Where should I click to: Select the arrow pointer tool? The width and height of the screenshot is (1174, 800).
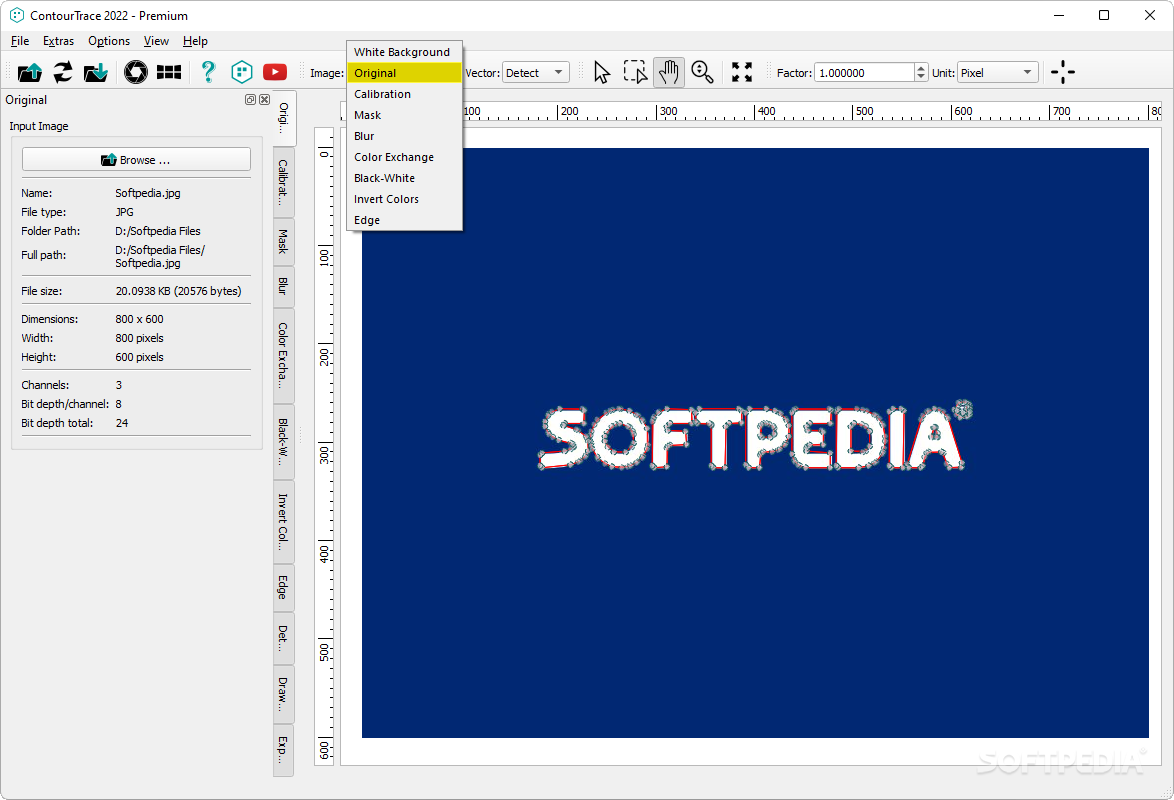602,73
